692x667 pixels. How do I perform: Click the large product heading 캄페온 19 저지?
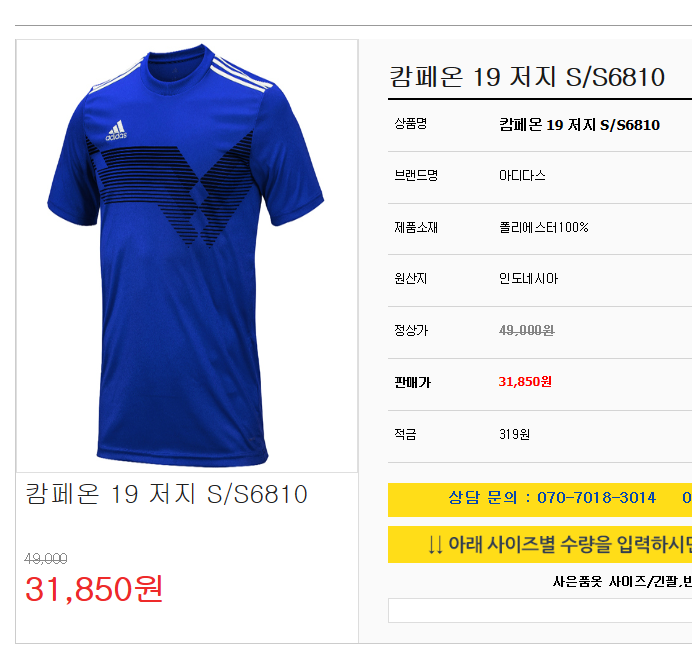527,77
